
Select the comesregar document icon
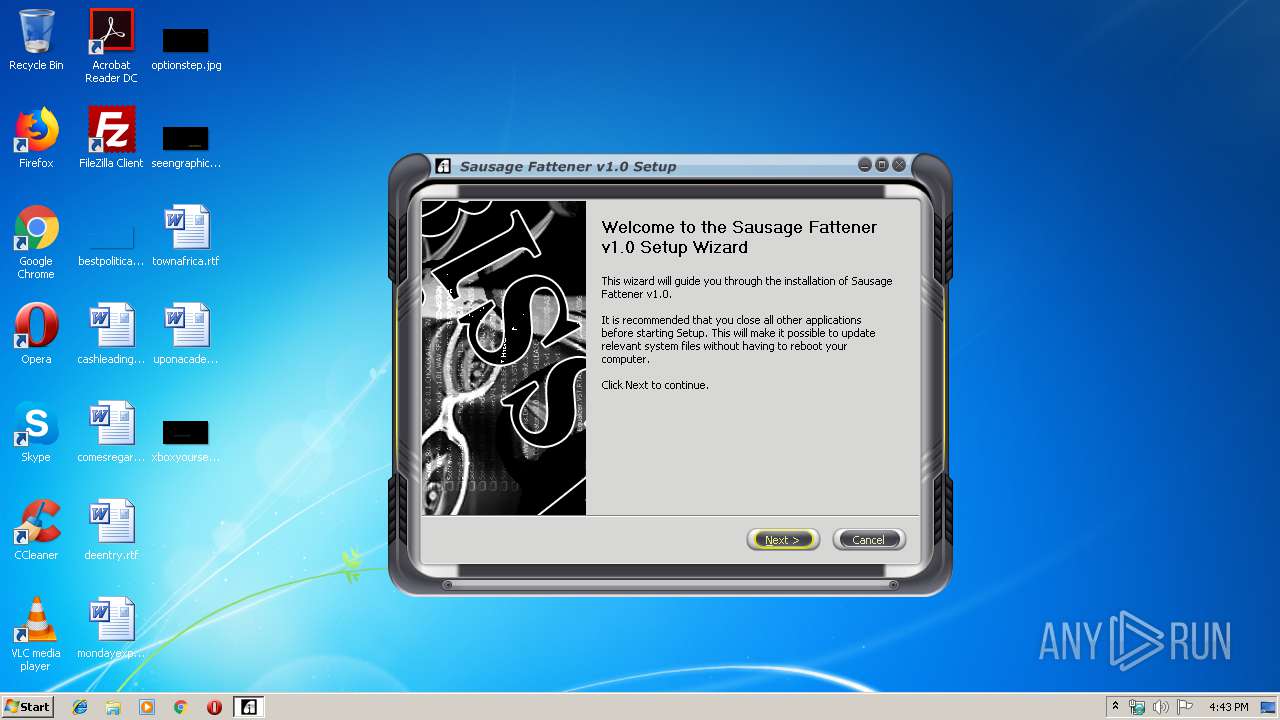111,432
